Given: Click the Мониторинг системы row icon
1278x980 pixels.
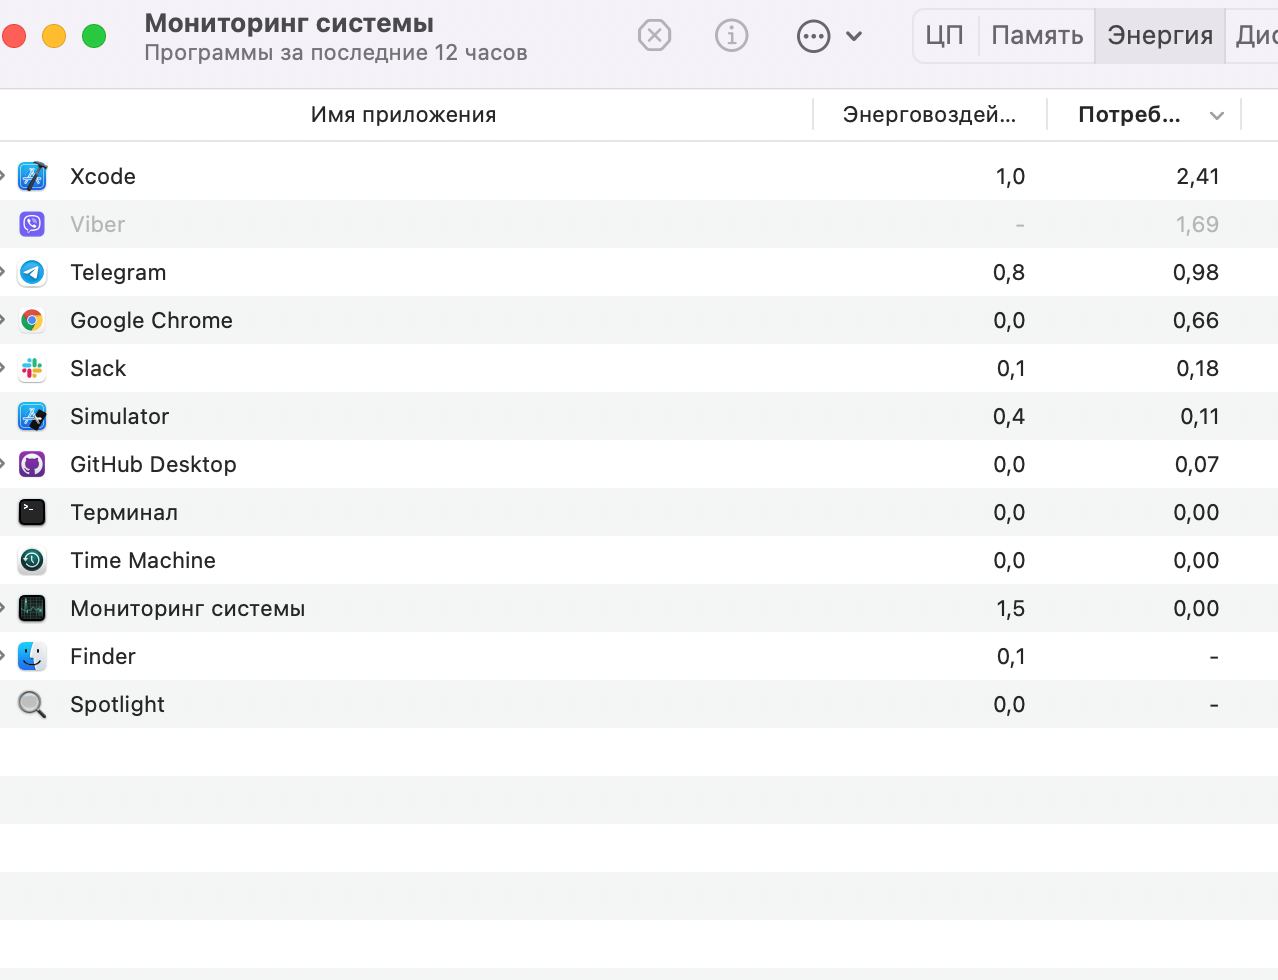Looking at the screenshot, I should [32, 608].
